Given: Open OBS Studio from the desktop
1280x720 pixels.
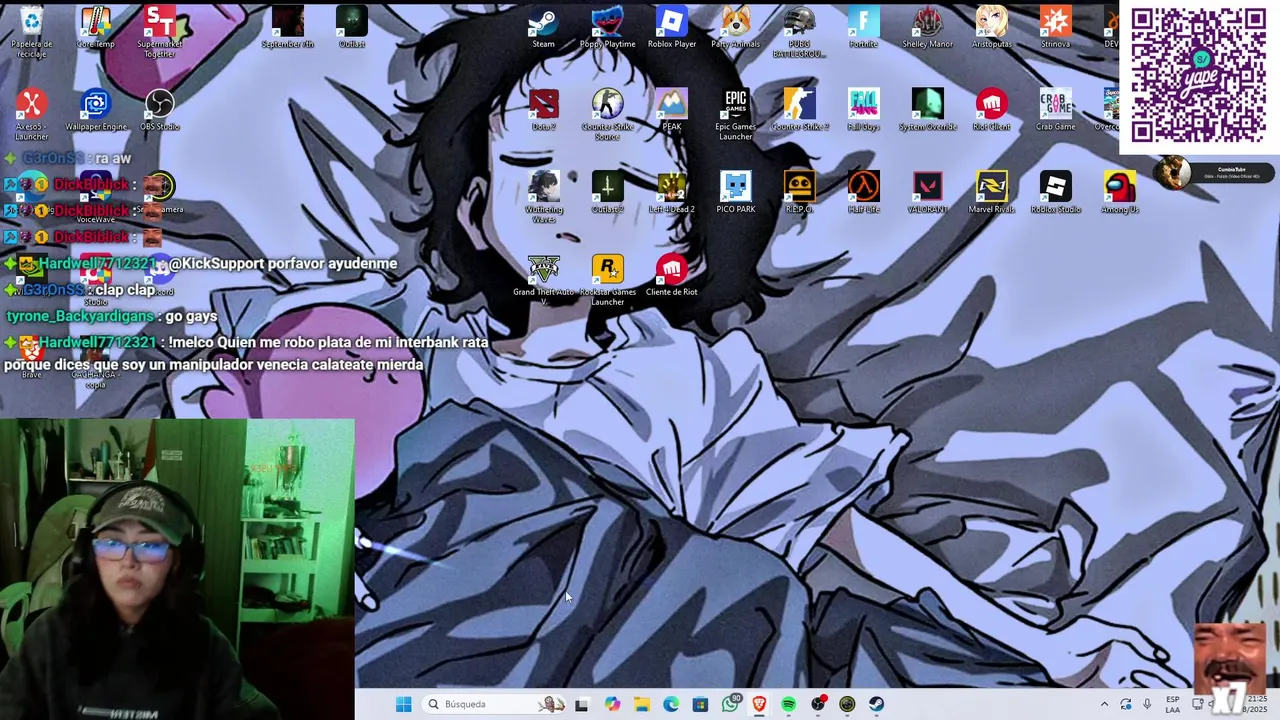Looking at the screenshot, I should 160,110.
